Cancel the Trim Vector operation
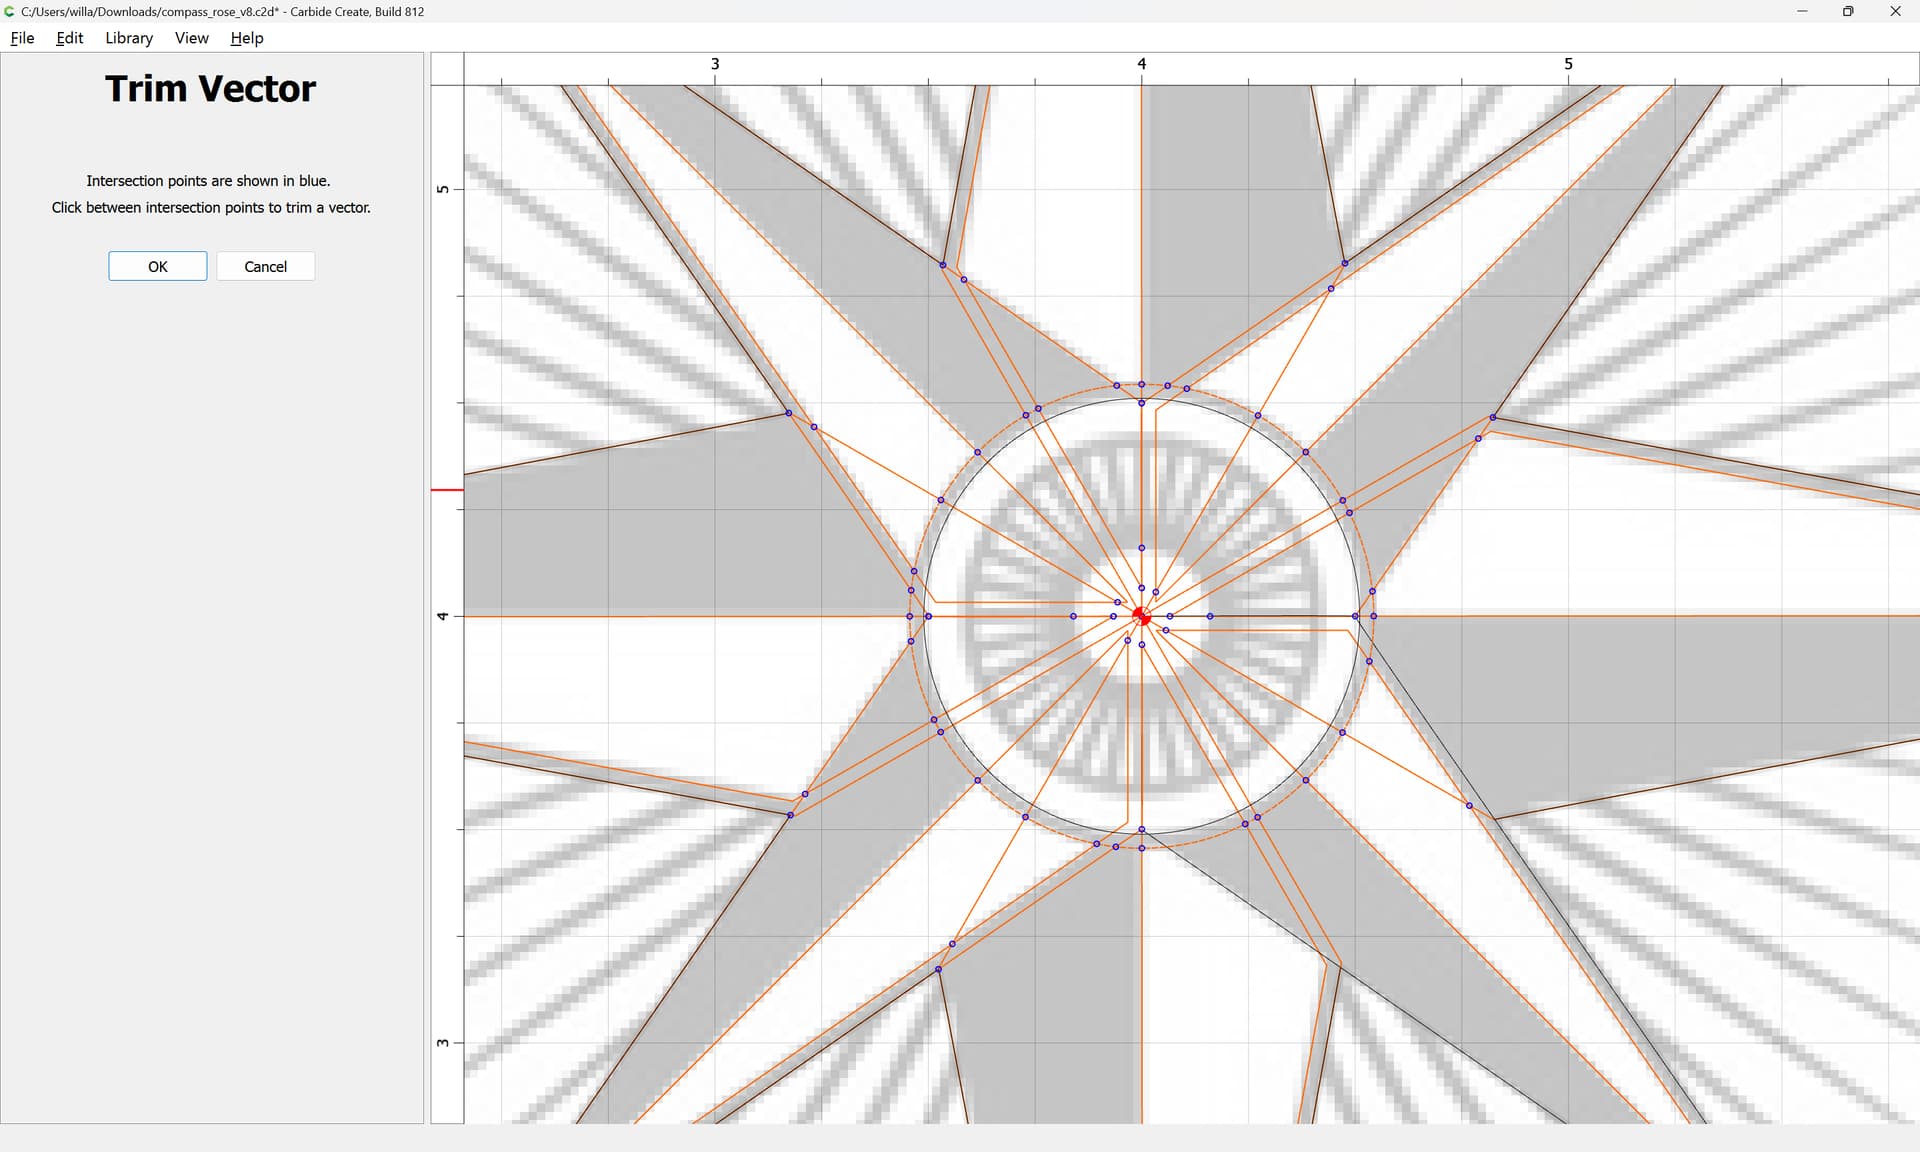 pyautogui.click(x=265, y=266)
